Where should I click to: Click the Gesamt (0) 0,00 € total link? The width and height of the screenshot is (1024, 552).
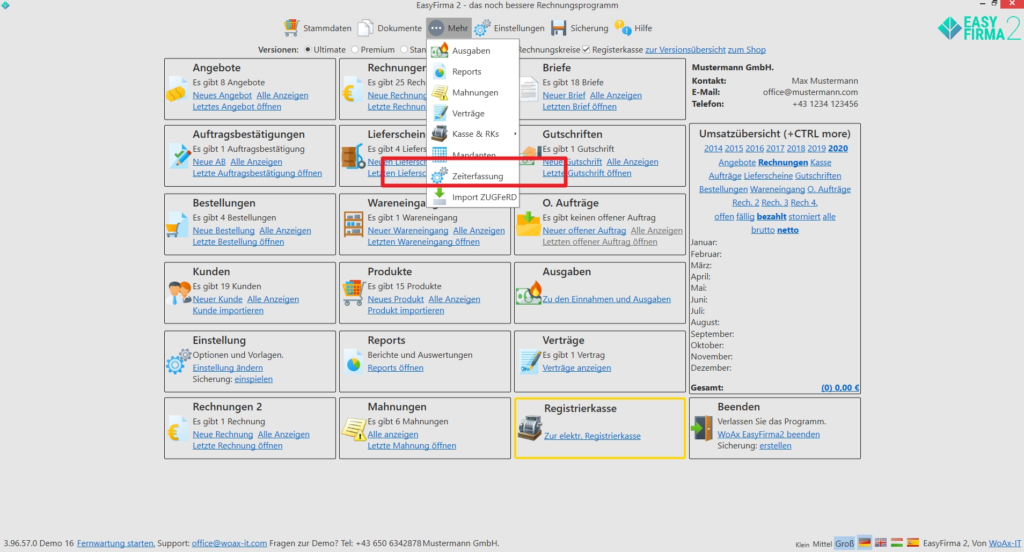[840, 387]
